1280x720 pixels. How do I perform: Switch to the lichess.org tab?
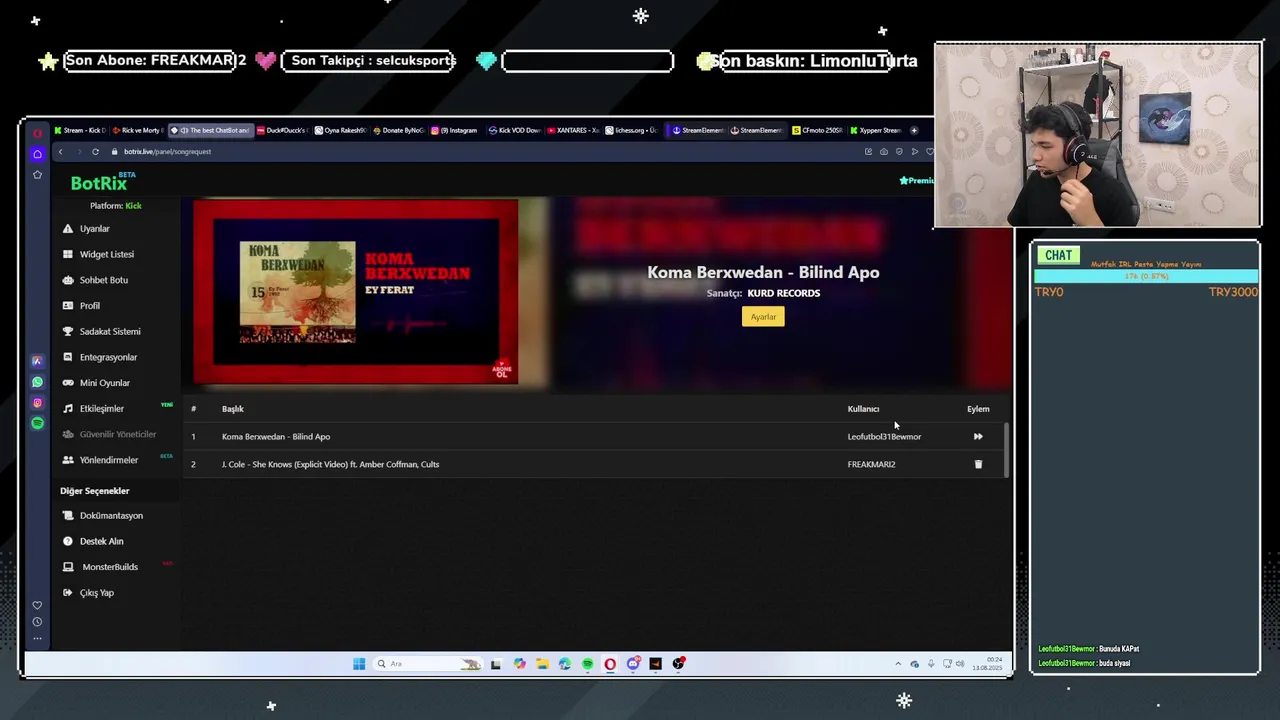click(632, 130)
